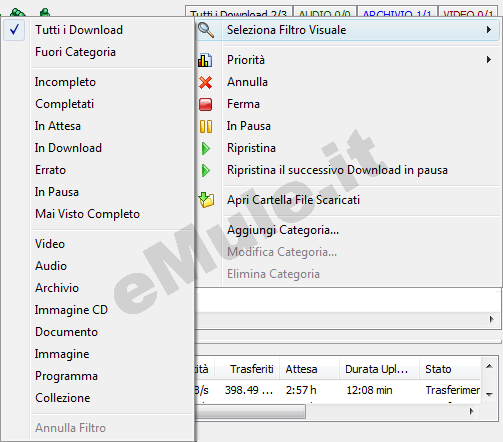
Task: Click the green arrow icon for Ripristina il successivo Download
Action: tap(206, 170)
